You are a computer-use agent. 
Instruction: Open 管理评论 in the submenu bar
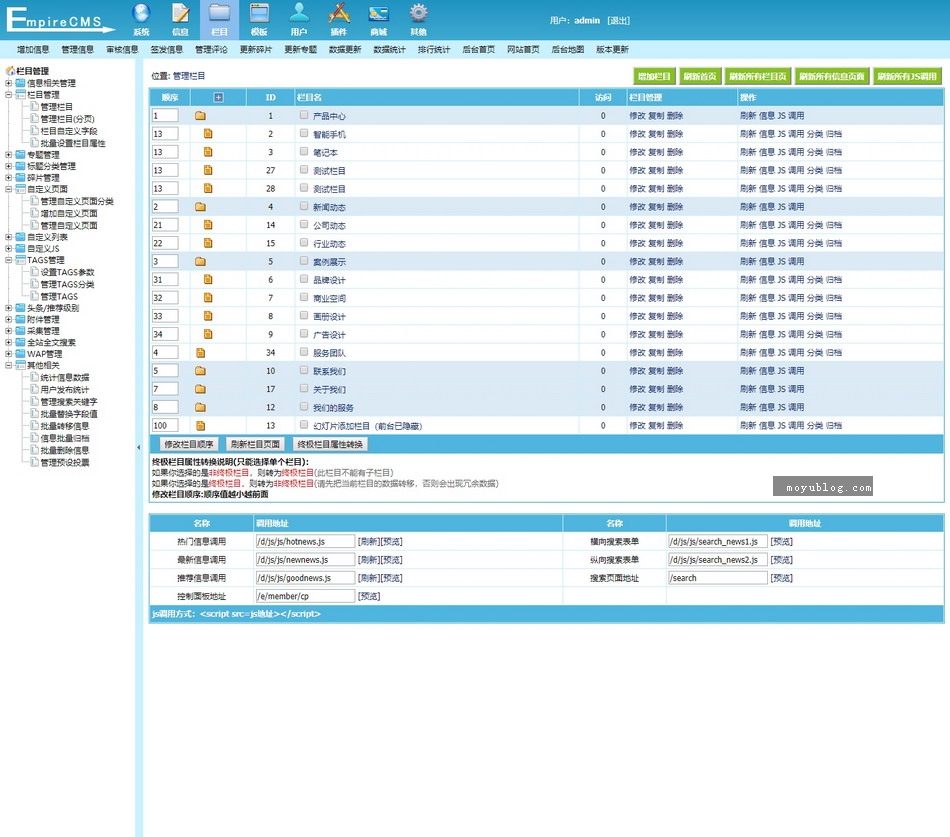(x=211, y=50)
